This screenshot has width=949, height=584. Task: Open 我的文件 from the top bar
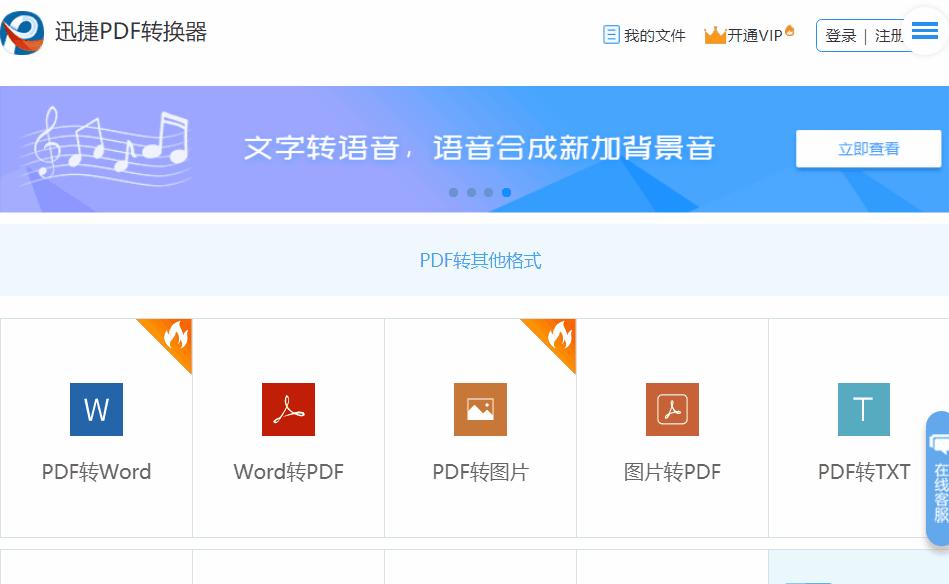pos(653,35)
